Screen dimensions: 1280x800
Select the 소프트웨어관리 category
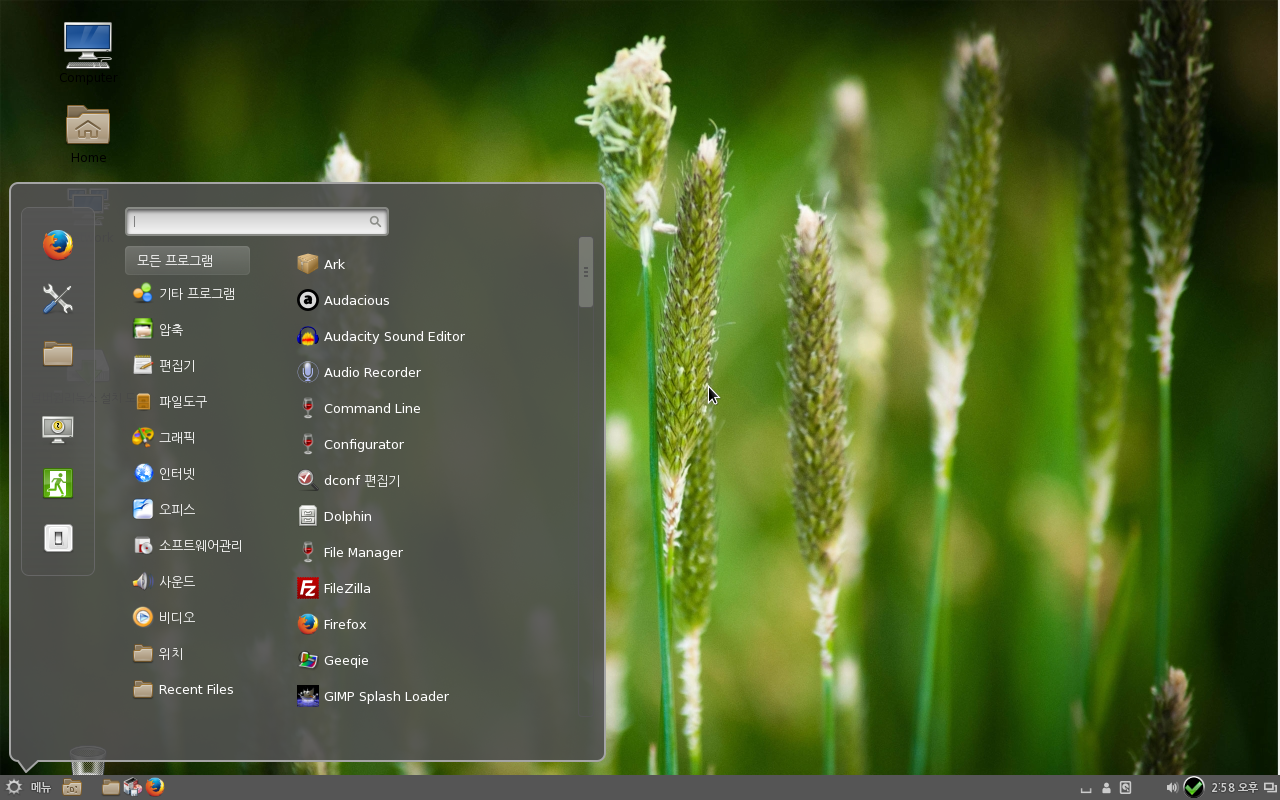point(187,545)
